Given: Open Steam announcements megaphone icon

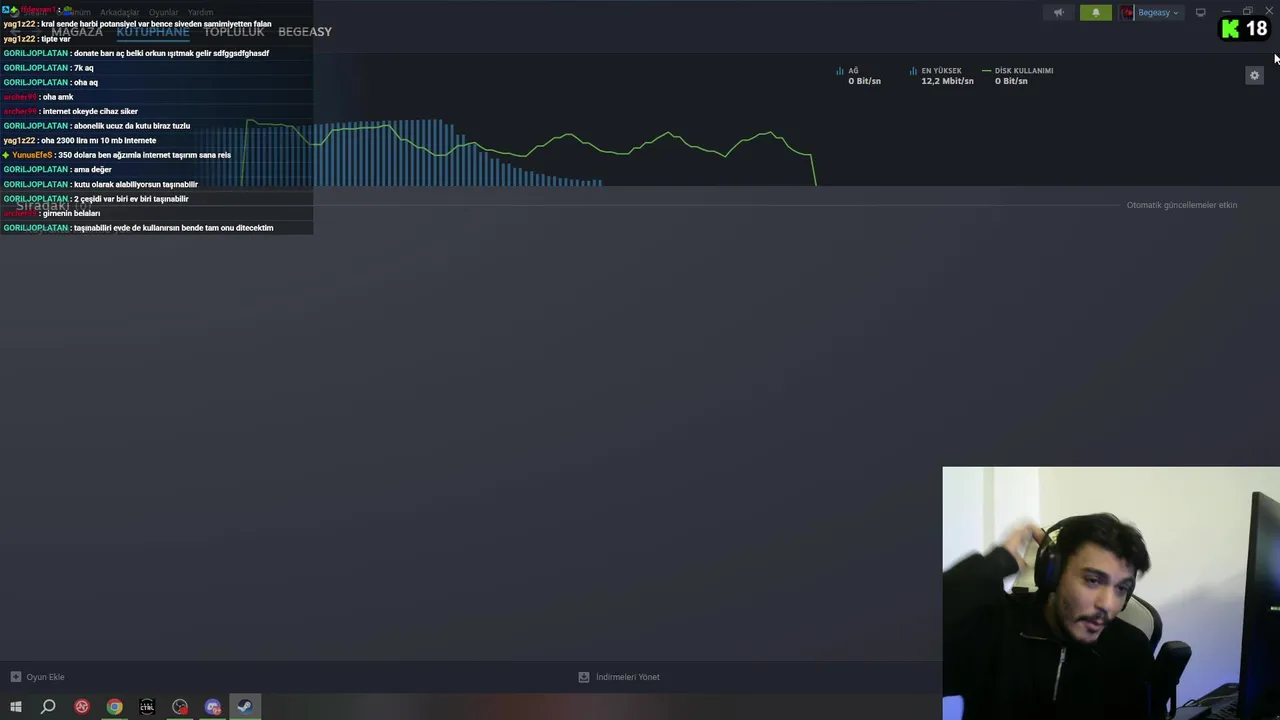Looking at the screenshot, I should 1058,13.
